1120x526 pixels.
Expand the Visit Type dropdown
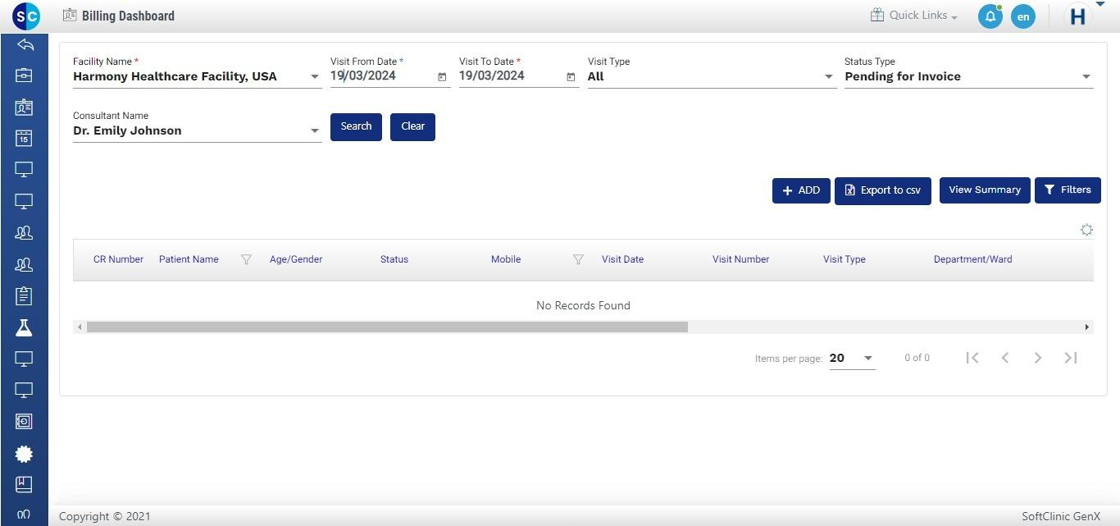[829, 76]
